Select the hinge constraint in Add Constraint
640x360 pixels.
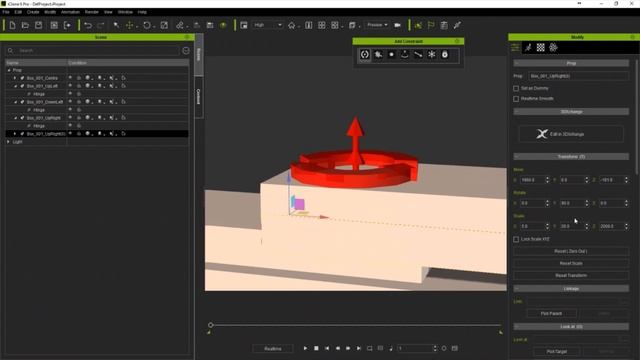[365, 55]
